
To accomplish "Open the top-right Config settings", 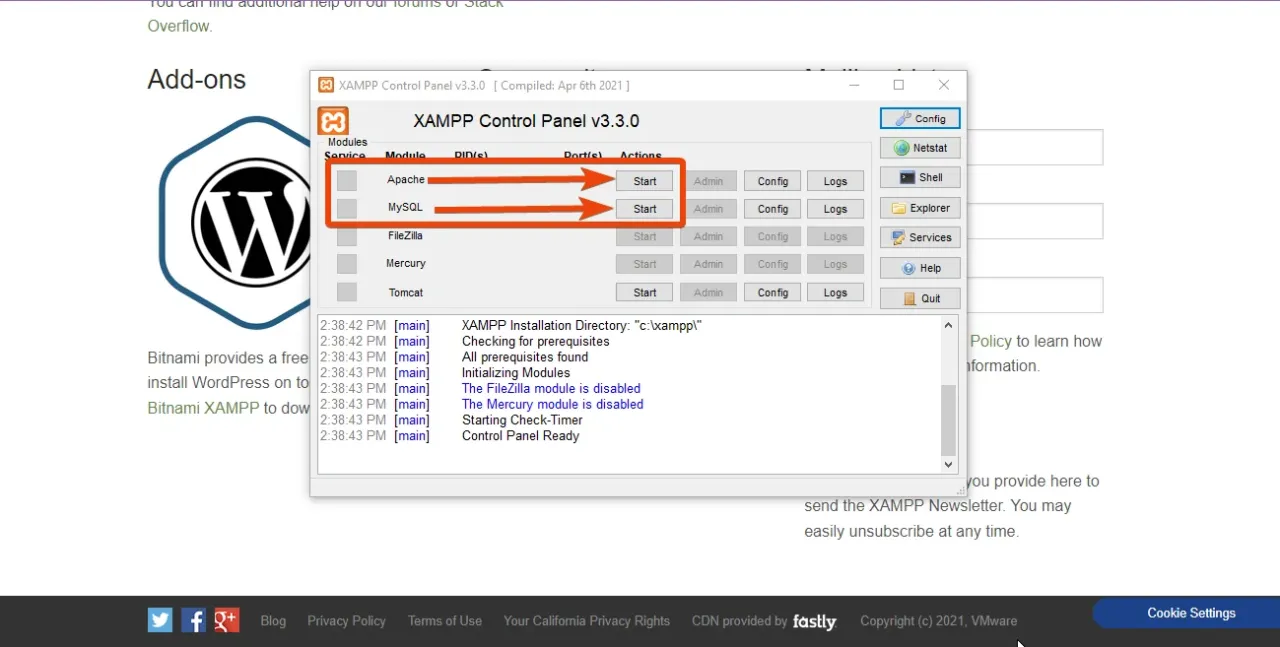I will pyautogui.click(x=919, y=118).
